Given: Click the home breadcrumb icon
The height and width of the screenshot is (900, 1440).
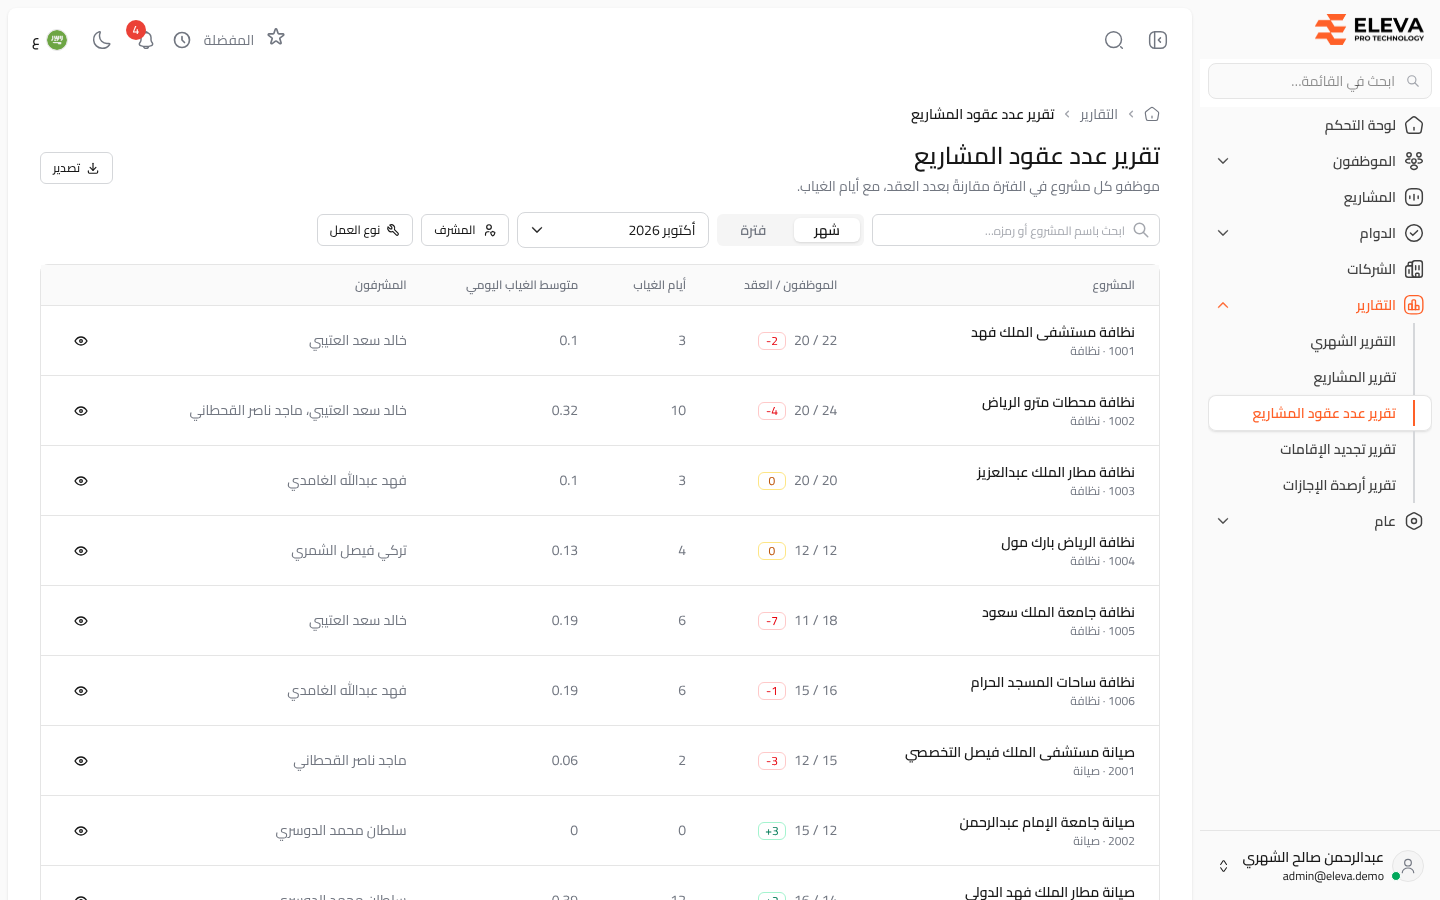Looking at the screenshot, I should (x=1152, y=114).
